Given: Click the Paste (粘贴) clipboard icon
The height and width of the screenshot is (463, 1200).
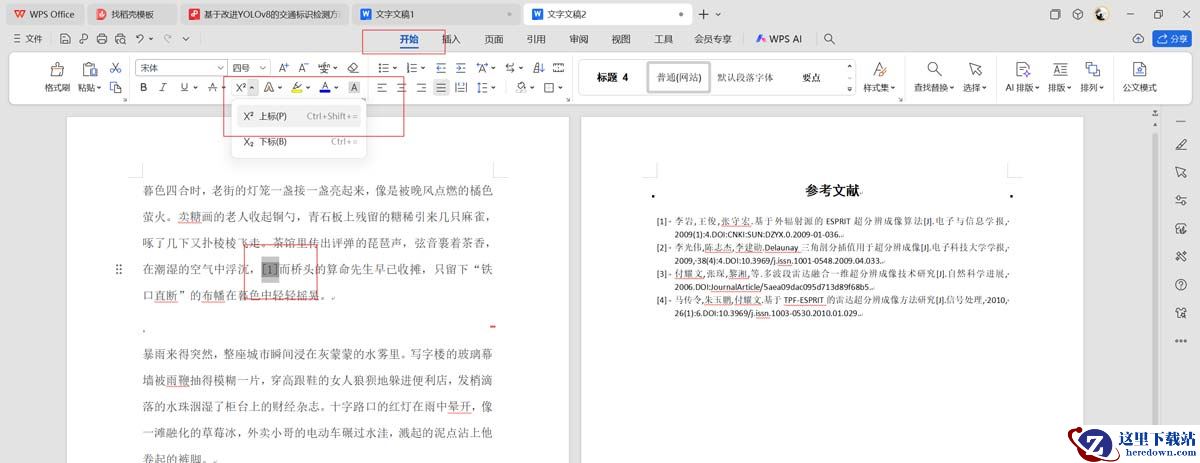Looking at the screenshot, I should (x=89, y=69).
